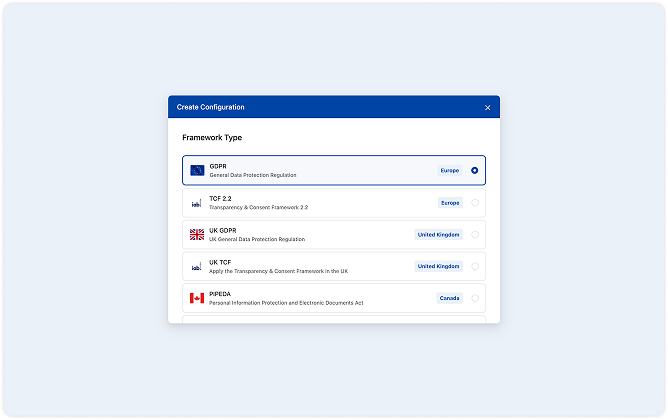Click the Europe tag on TCF 2.2 row
Screen dimensions: 668x420
450,203
